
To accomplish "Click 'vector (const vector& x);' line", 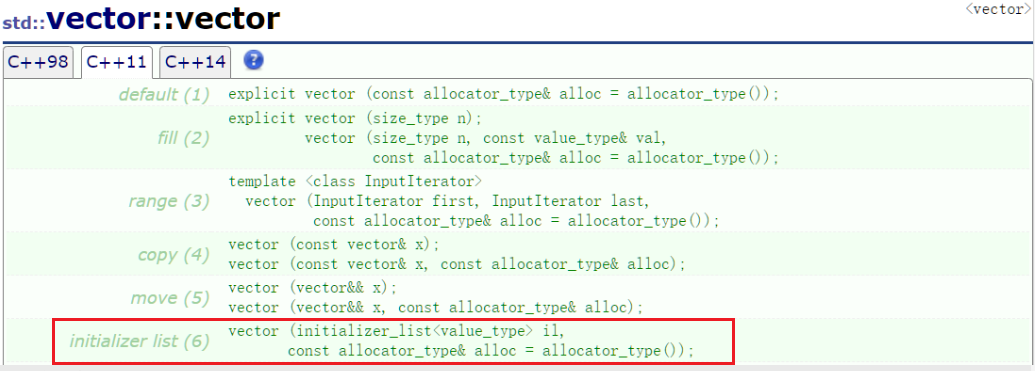I will (x=334, y=245).
